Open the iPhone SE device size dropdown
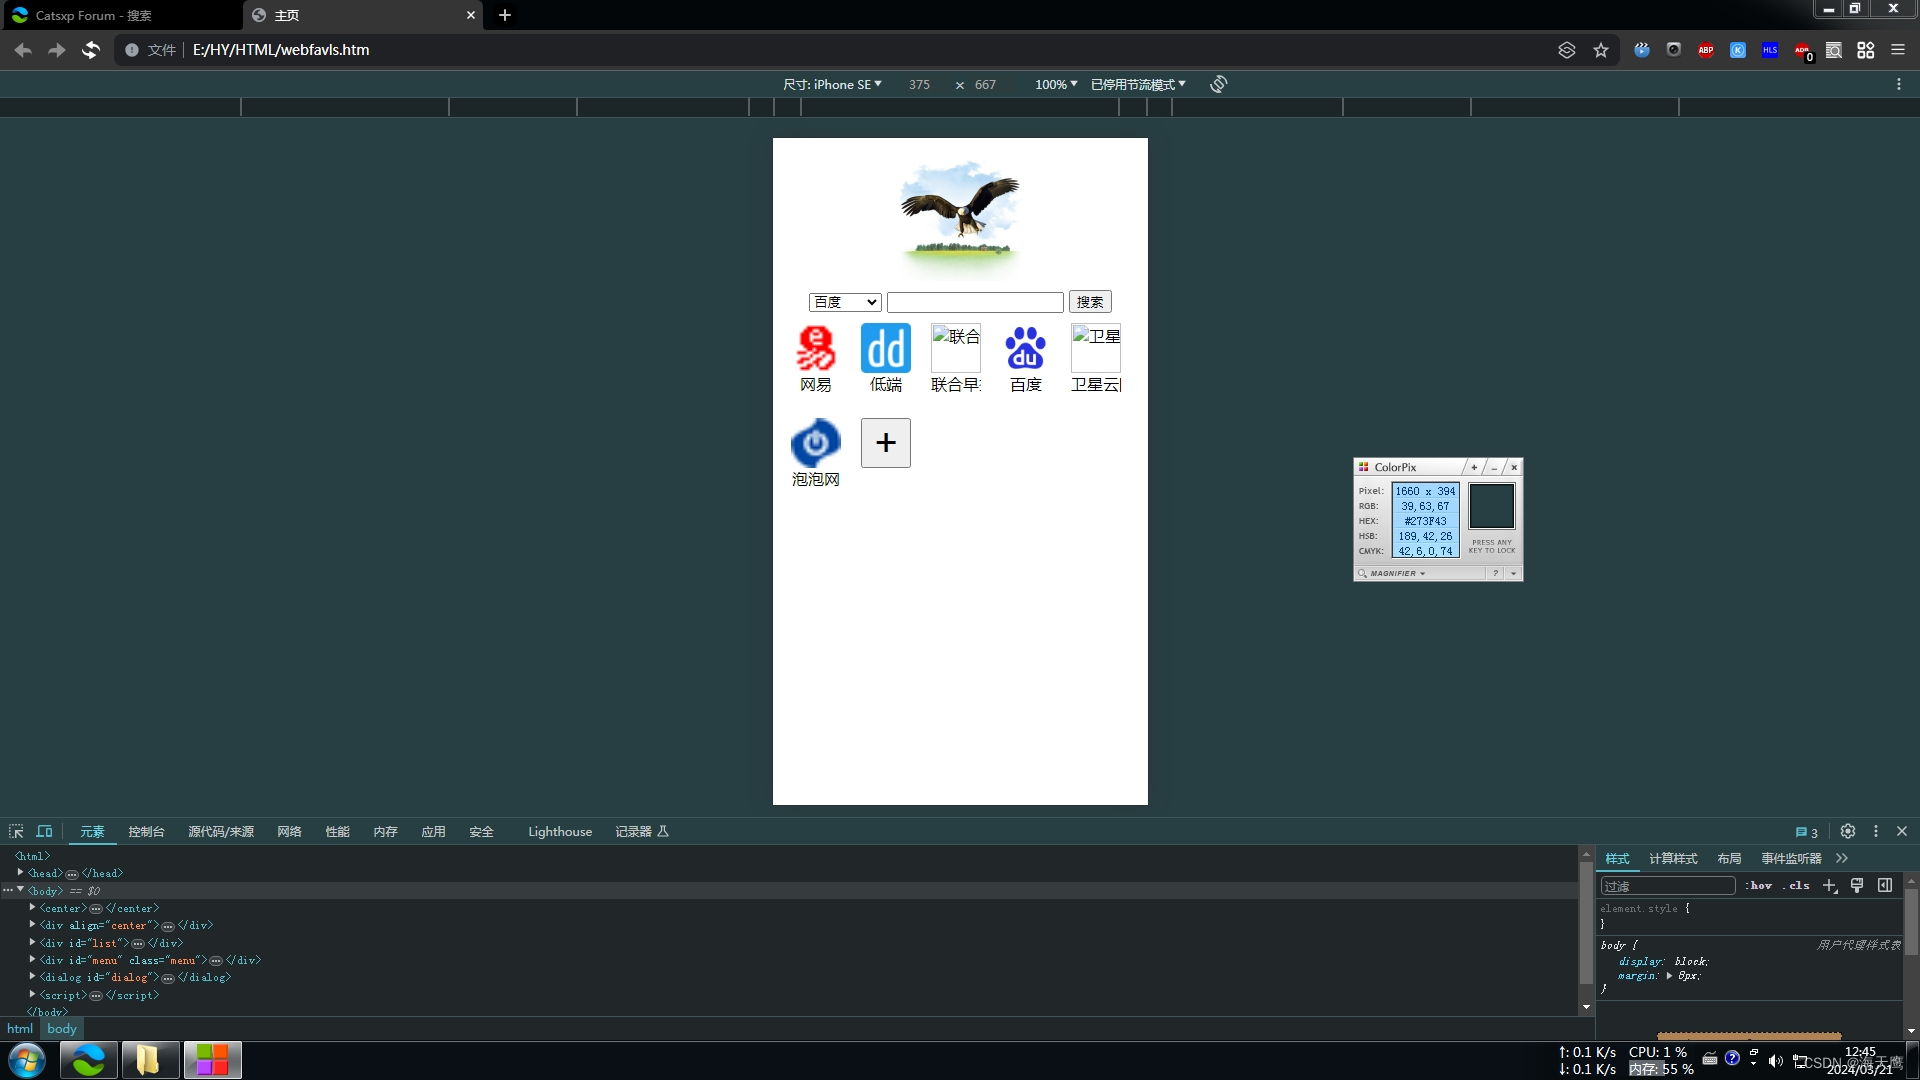The image size is (1920, 1080). click(x=832, y=84)
